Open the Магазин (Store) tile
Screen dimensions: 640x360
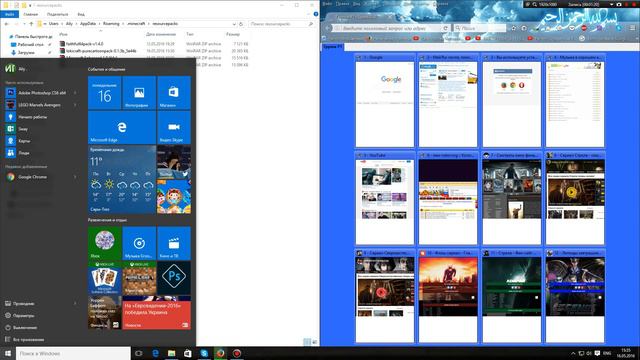tap(174, 93)
